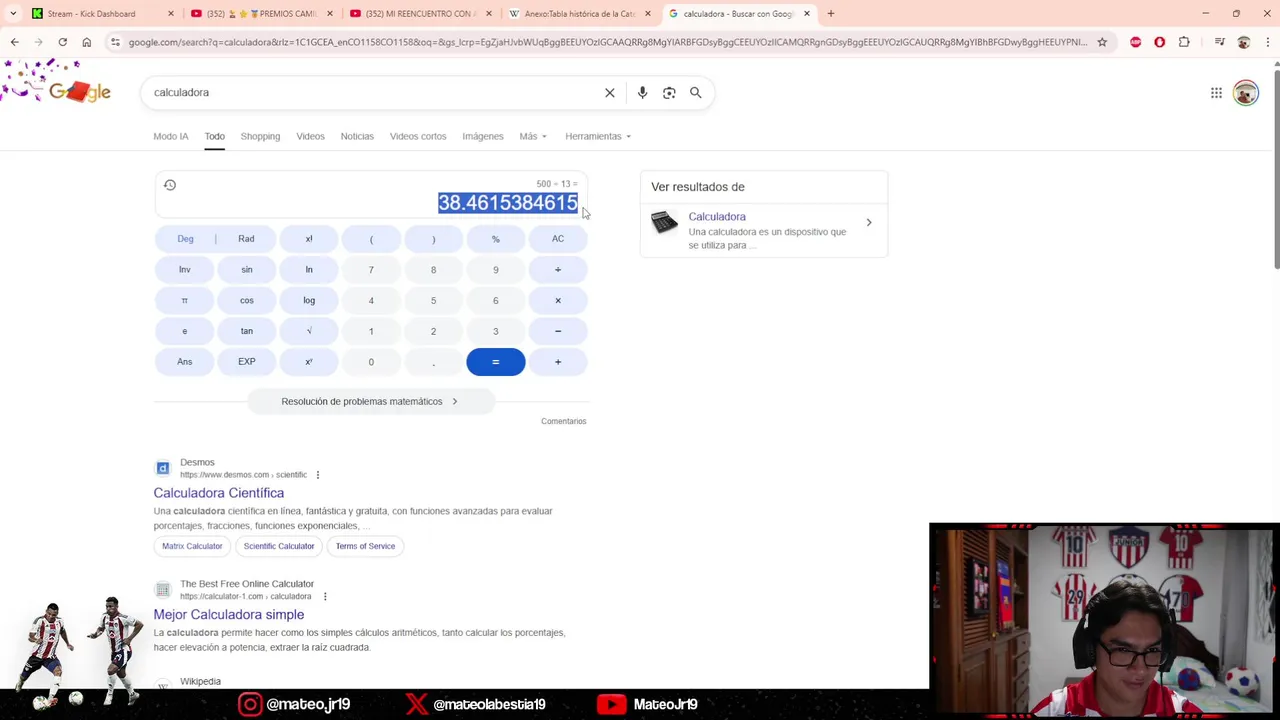Open Google account avatar on the page
The image size is (1280, 720).
coord(1245,93)
